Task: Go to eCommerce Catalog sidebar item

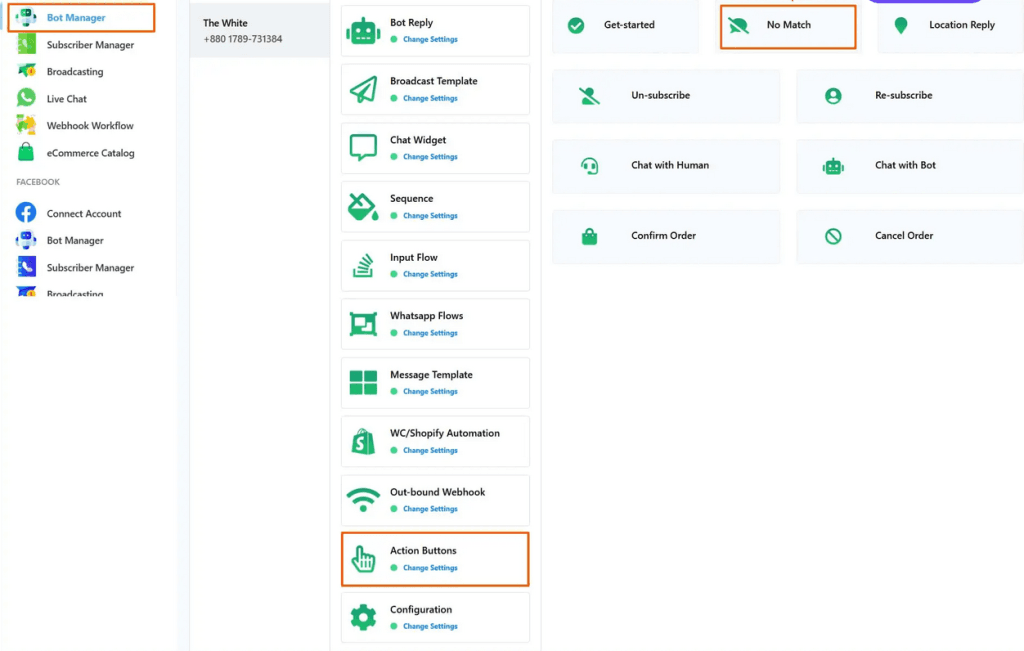Action: coord(90,153)
